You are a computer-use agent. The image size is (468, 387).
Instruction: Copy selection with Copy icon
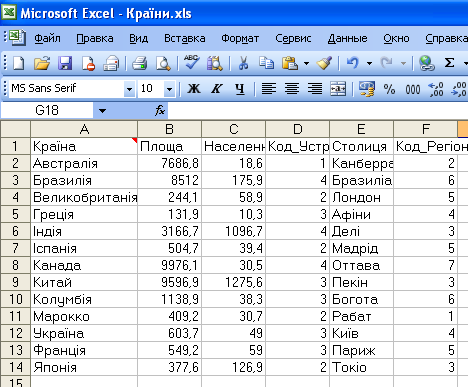click(266, 63)
